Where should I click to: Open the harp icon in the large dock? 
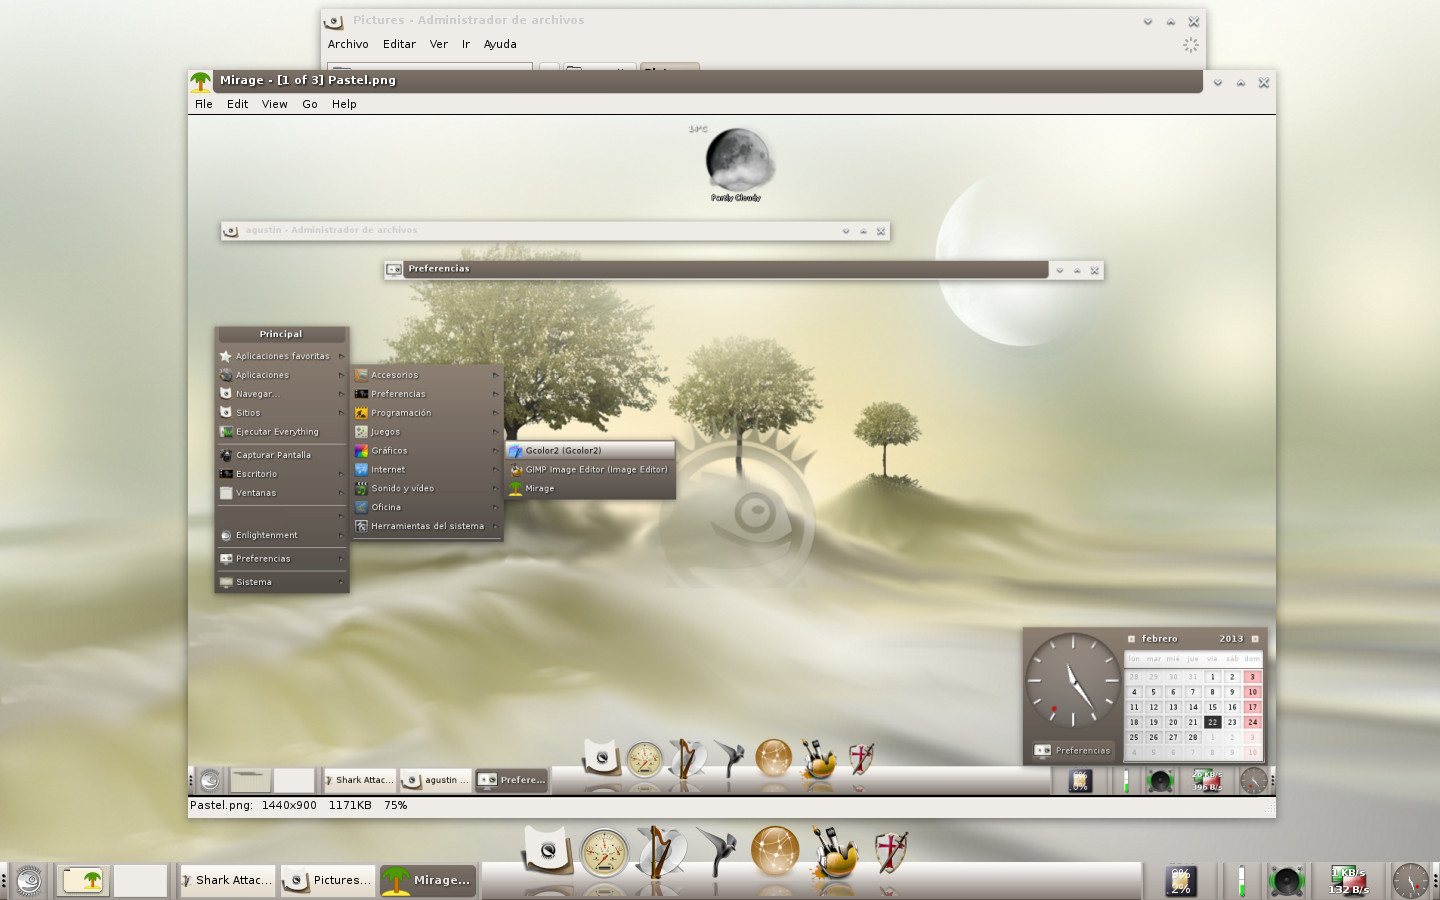coord(660,852)
